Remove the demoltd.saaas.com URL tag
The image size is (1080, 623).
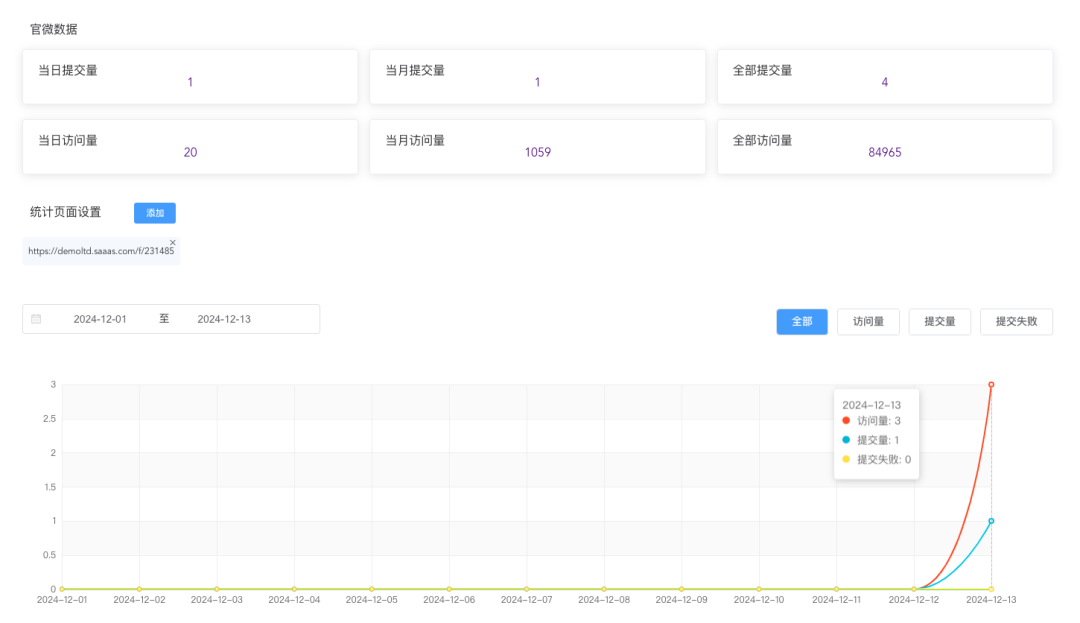[172, 243]
